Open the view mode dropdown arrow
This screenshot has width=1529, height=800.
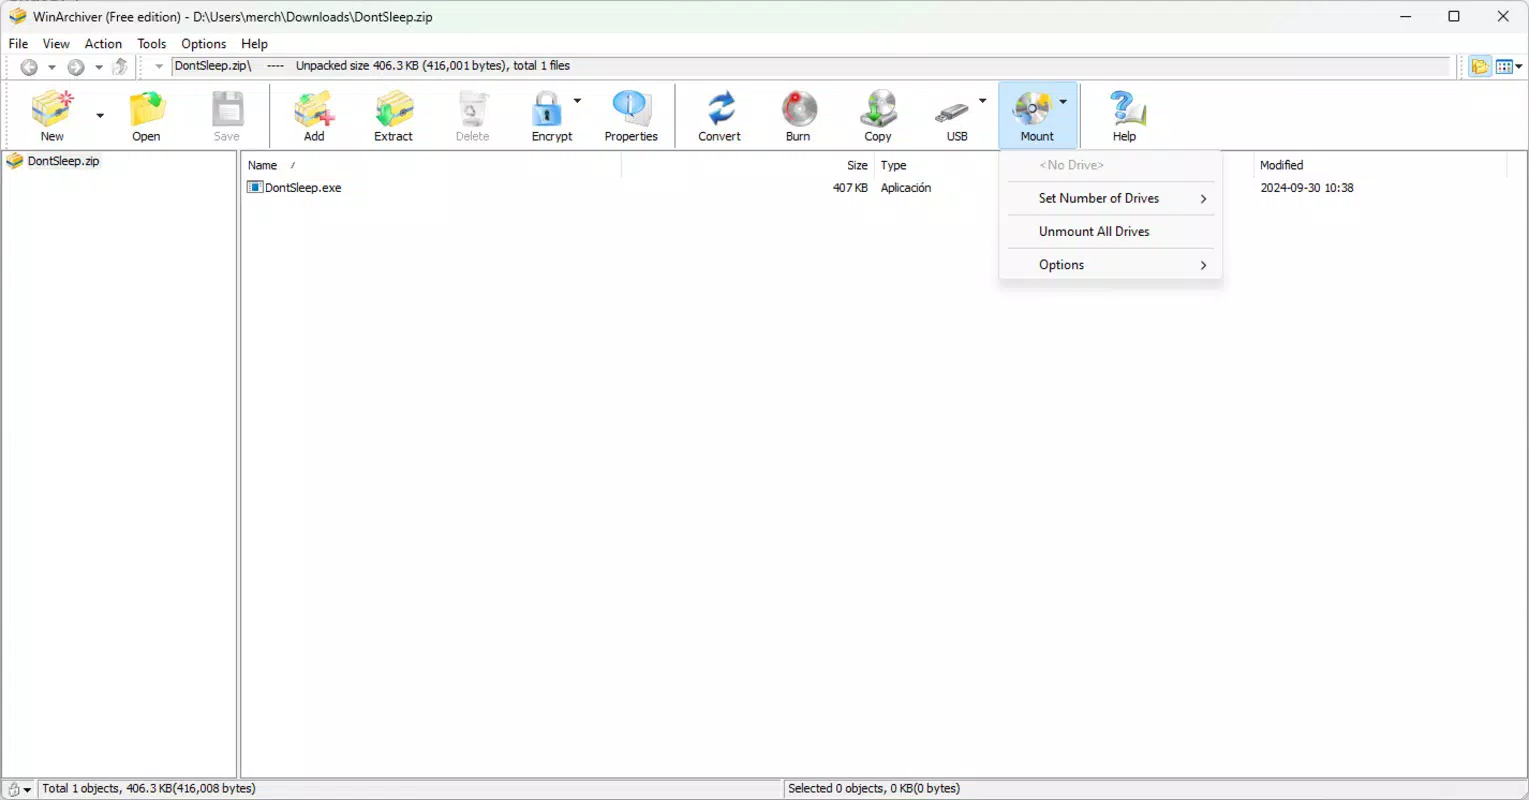tap(1518, 67)
